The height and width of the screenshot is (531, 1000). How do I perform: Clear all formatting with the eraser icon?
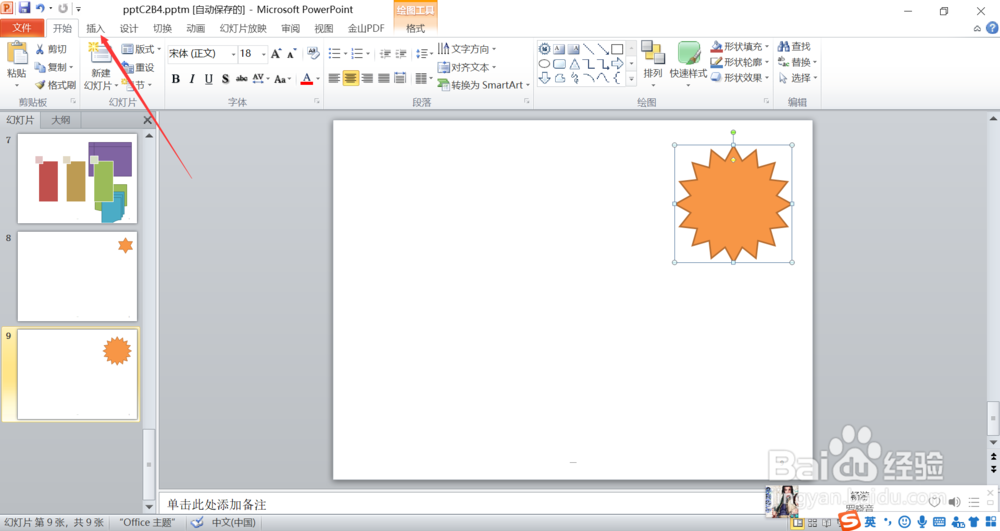(312, 54)
